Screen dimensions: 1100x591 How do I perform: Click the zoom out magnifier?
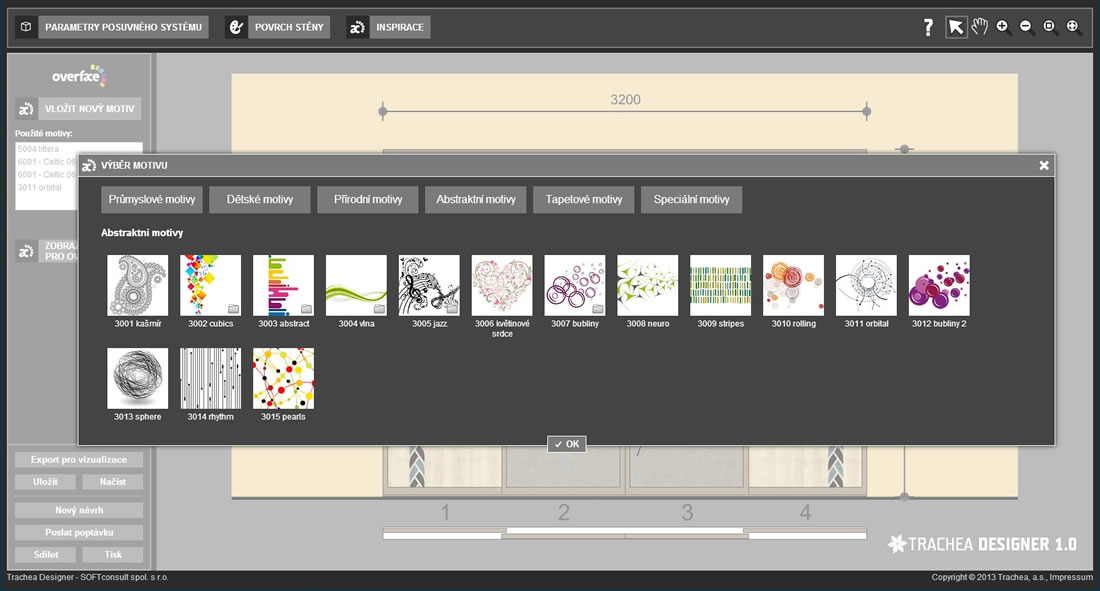point(1026,27)
